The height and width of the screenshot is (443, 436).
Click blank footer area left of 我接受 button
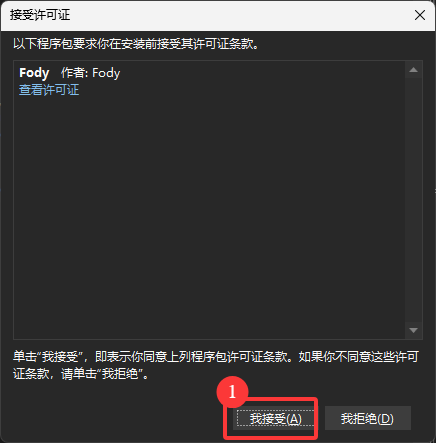(x=113, y=419)
